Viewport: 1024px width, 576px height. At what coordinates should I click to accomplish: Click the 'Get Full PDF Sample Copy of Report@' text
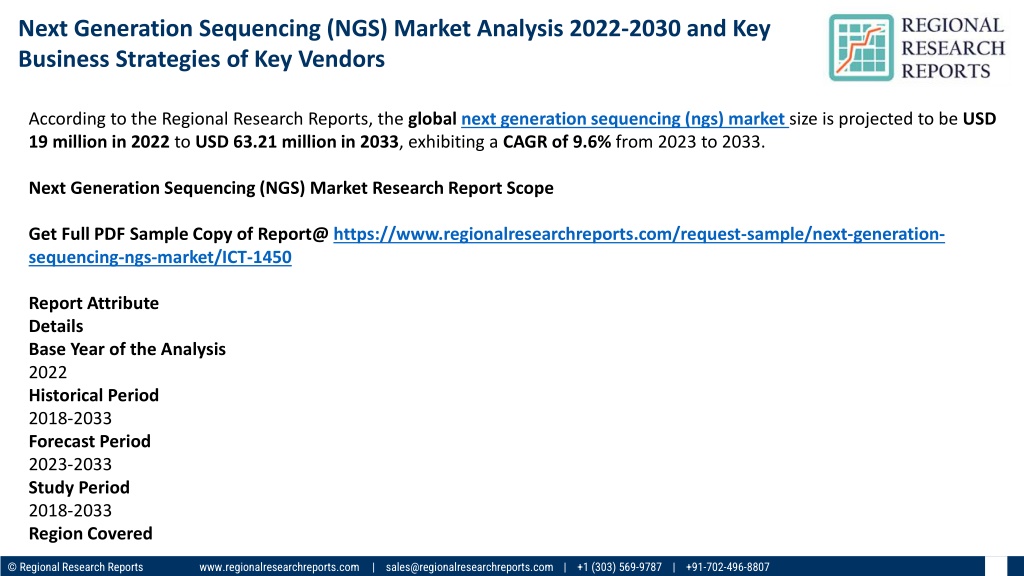click(178, 234)
